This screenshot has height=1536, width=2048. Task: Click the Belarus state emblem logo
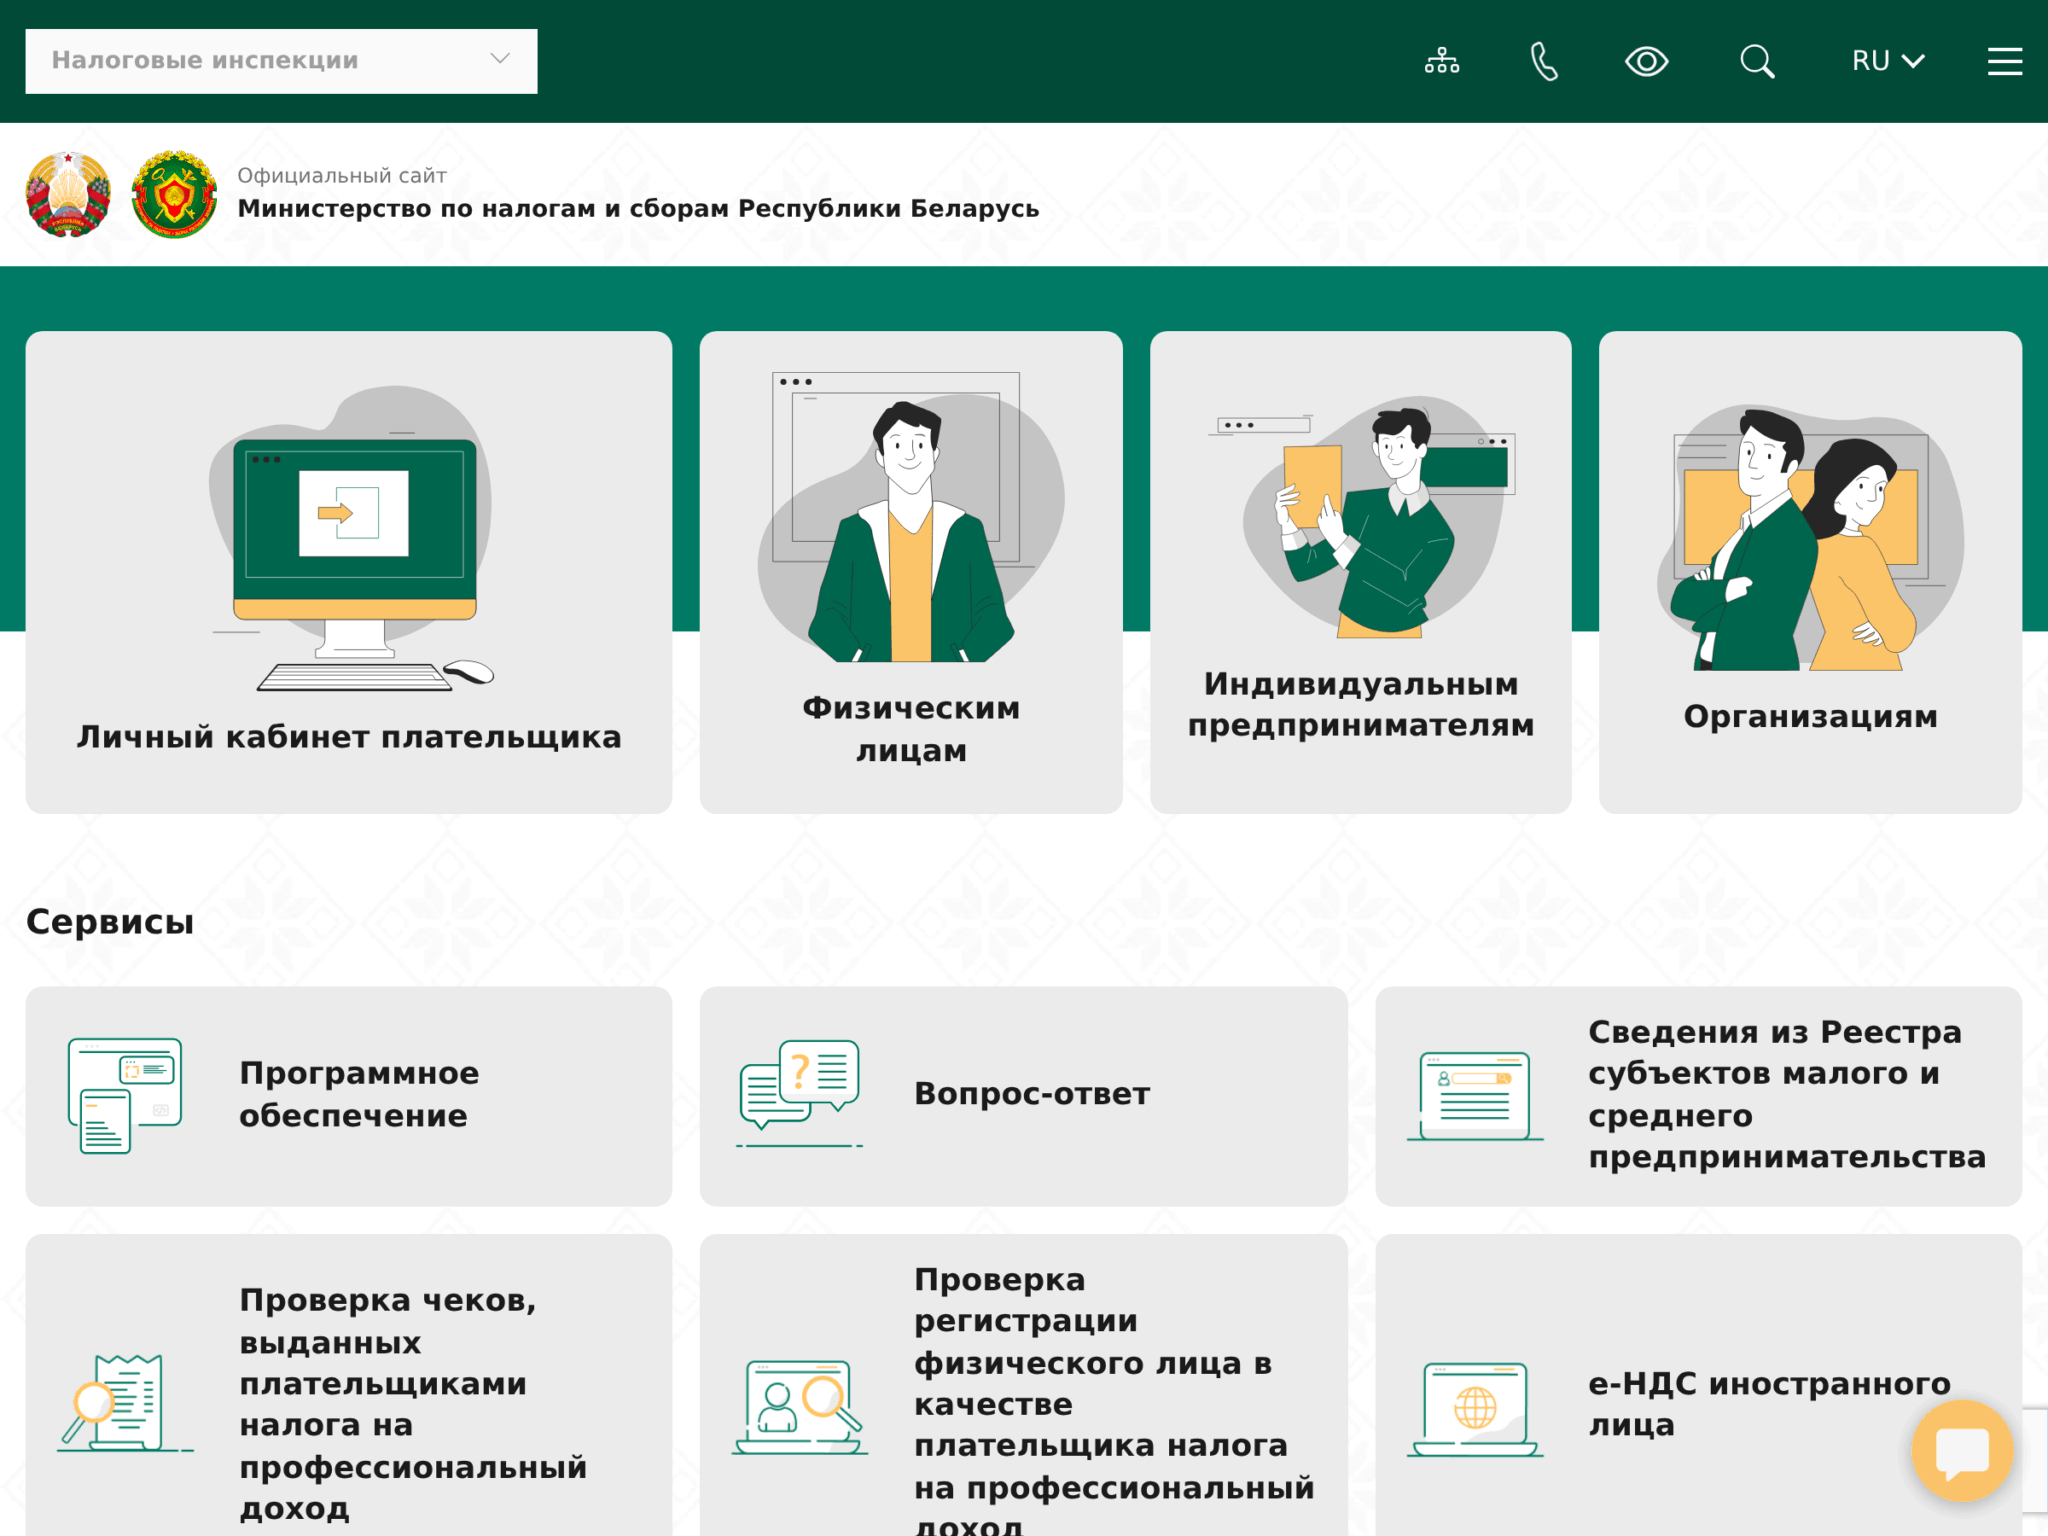click(68, 194)
